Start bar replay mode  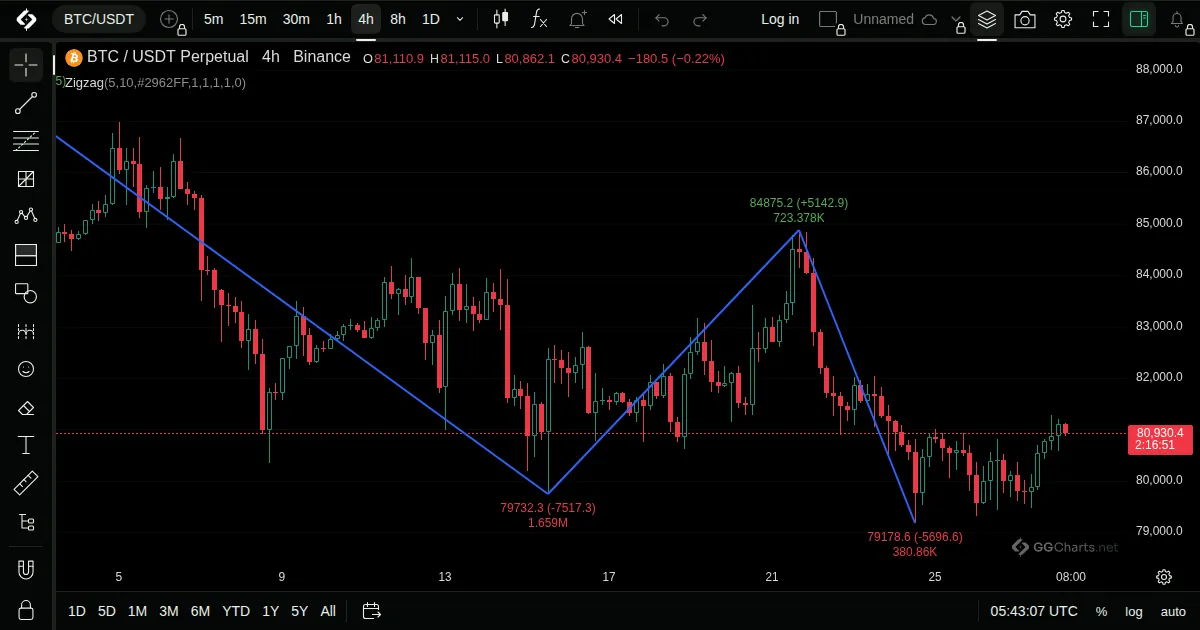[x=616, y=19]
